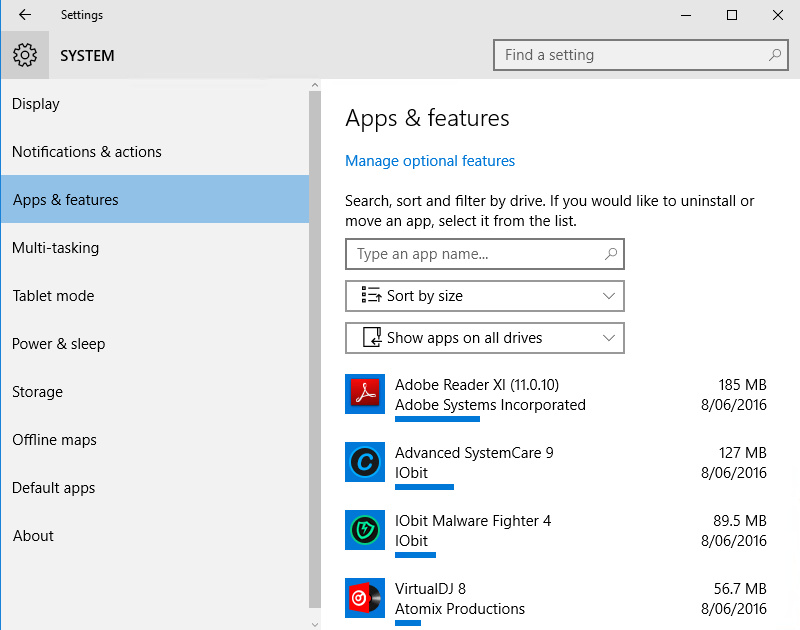Viewport: 800px width, 630px height.
Task: Click the sidebar vertical scrollbar thumb
Action: click(315, 349)
